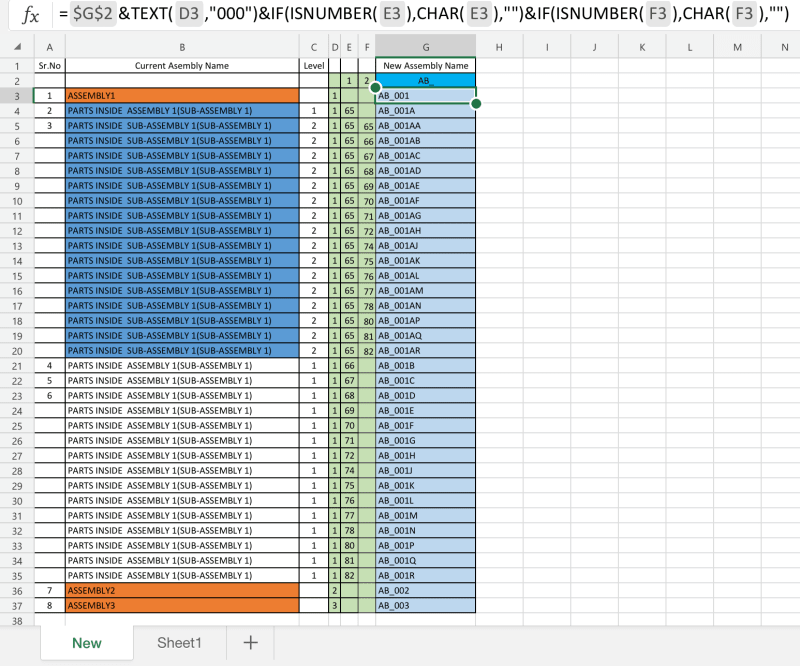Select row 21 header
Viewport: 800px width, 666px height.
(x=17, y=366)
